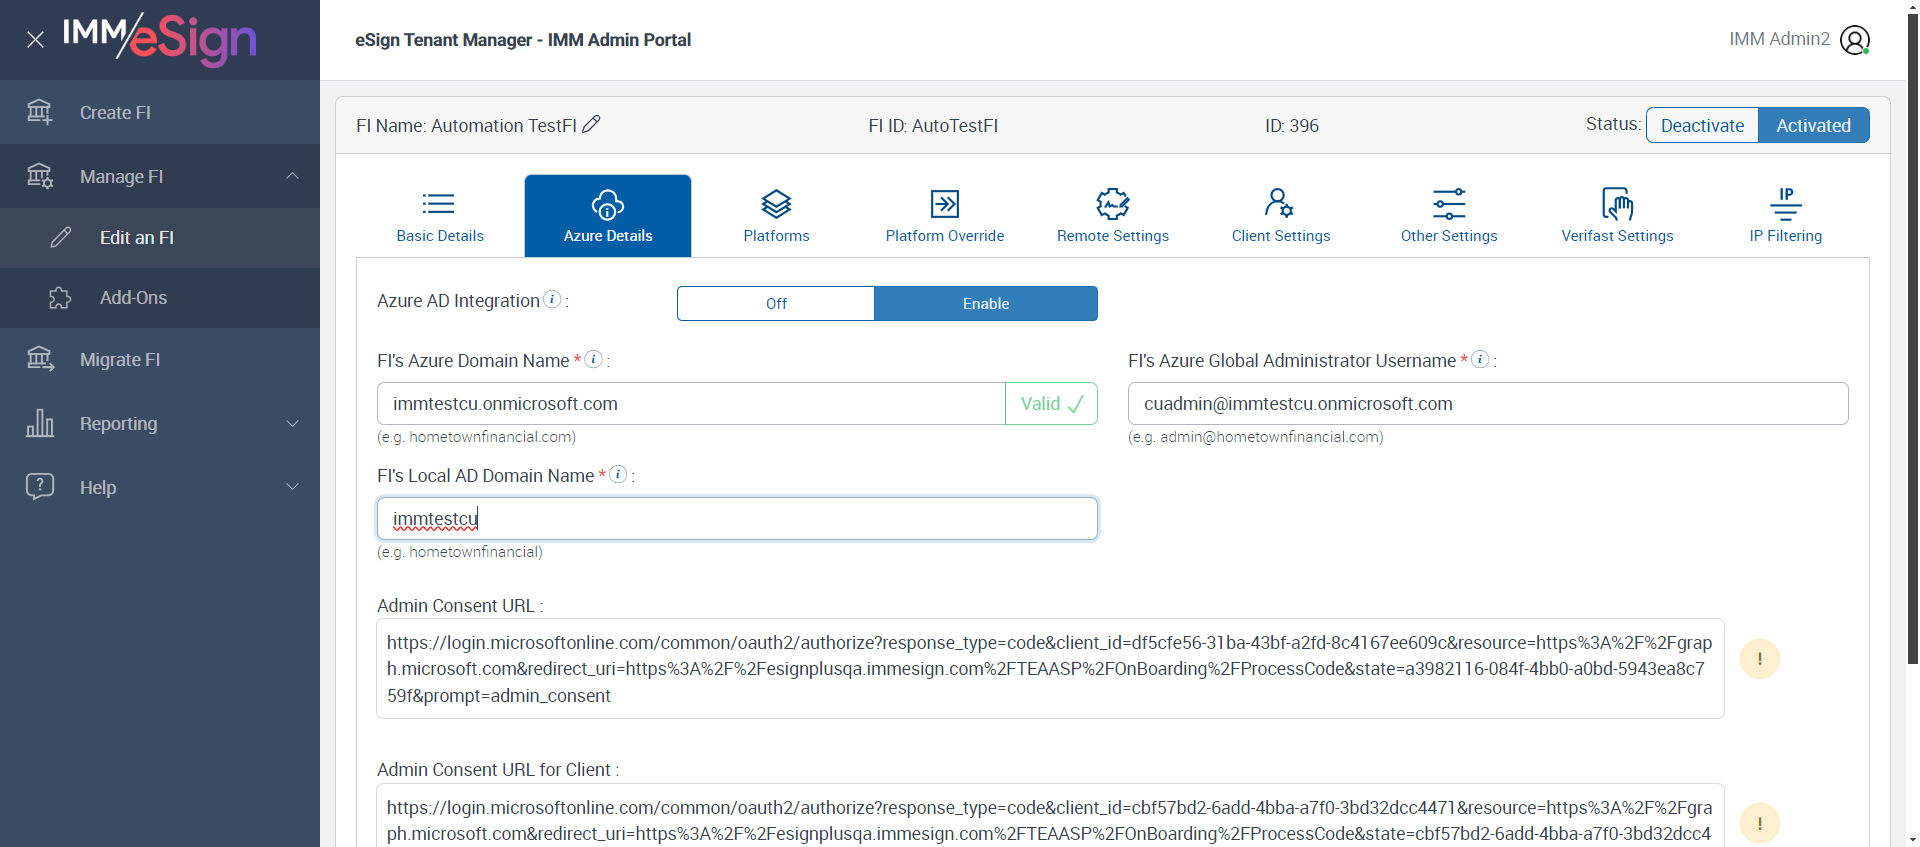
Task: Click warning icon beside Admin Consent URL
Action: [x=1760, y=659]
